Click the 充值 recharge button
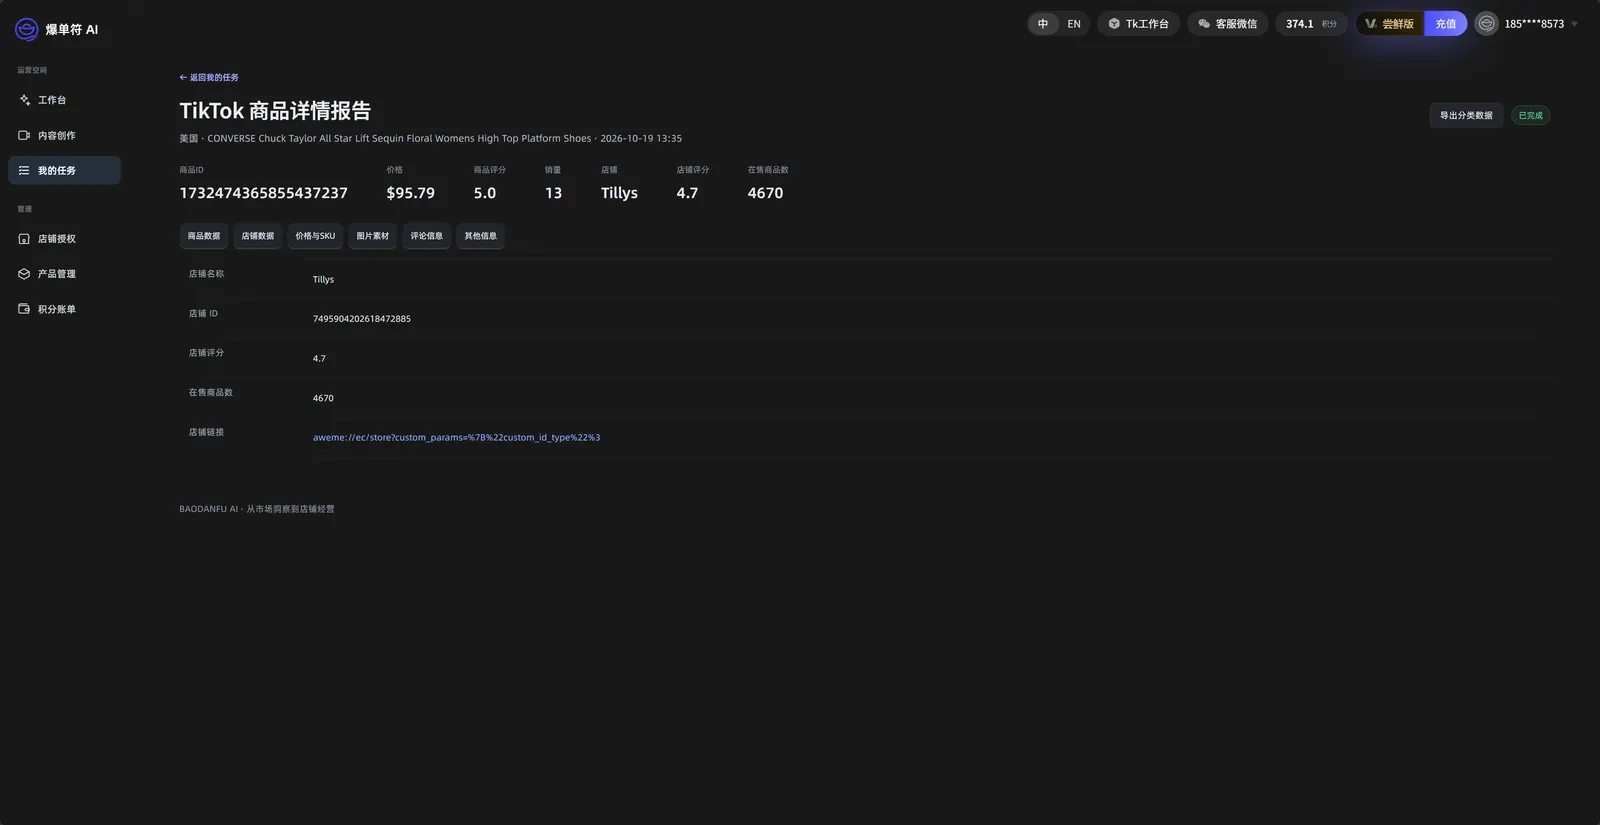 click(1446, 24)
